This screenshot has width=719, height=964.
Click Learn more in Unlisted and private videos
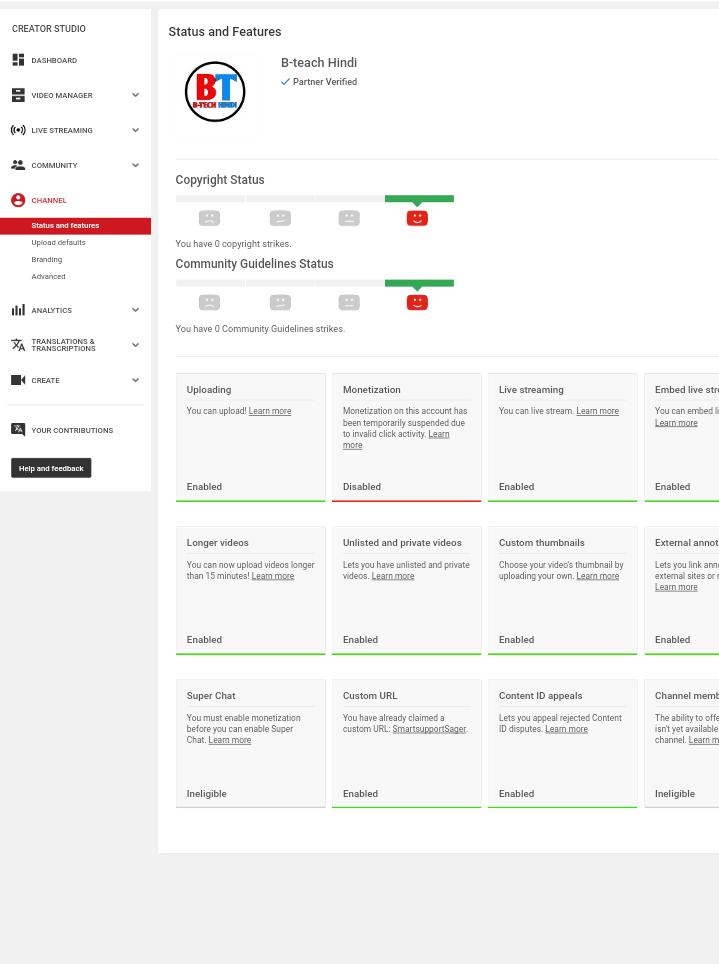[x=392, y=576]
